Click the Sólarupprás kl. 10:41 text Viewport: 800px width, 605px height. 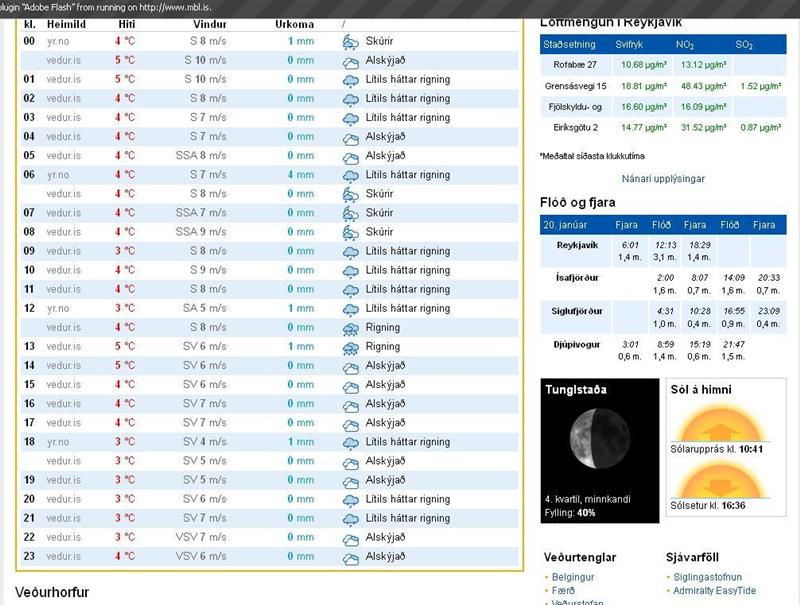[x=716, y=449]
